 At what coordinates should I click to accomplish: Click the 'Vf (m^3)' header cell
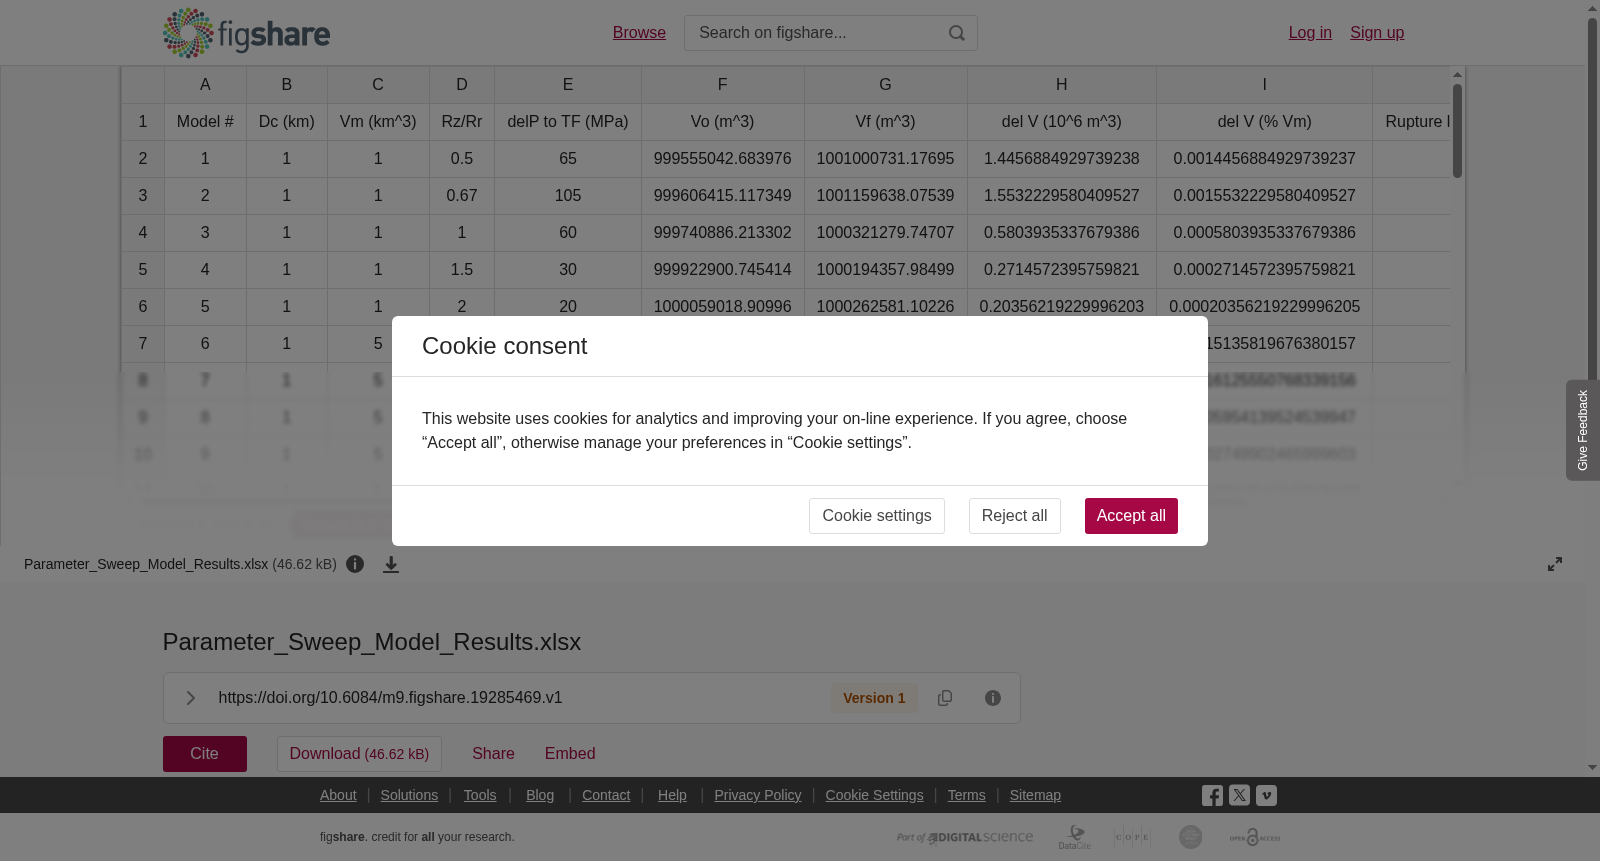tap(886, 122)
